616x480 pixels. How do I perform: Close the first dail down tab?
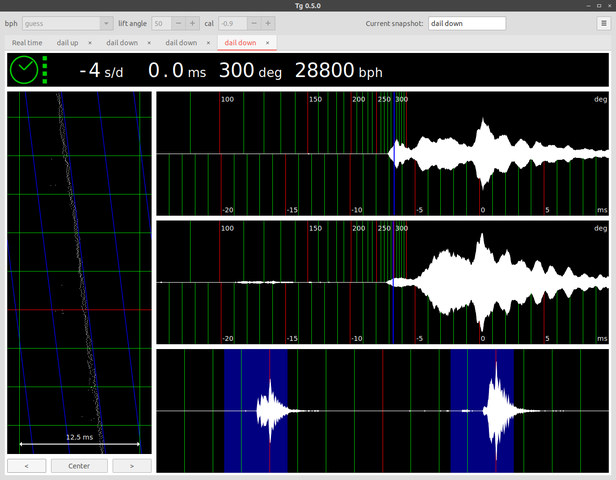click(149, 43)
